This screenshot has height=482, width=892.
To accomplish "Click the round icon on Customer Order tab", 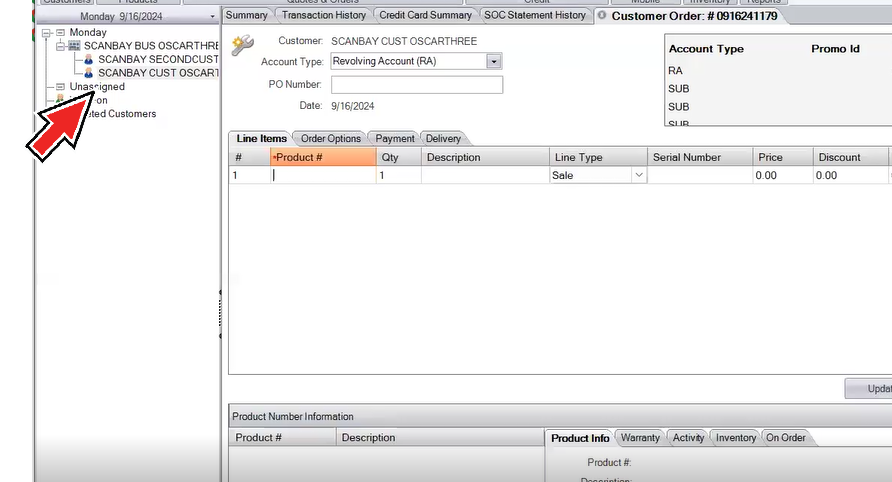I will point(602,16).
